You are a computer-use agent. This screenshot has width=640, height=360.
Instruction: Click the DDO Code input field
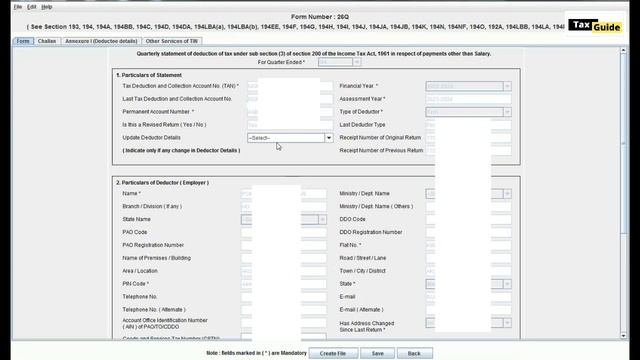(468, 220)
